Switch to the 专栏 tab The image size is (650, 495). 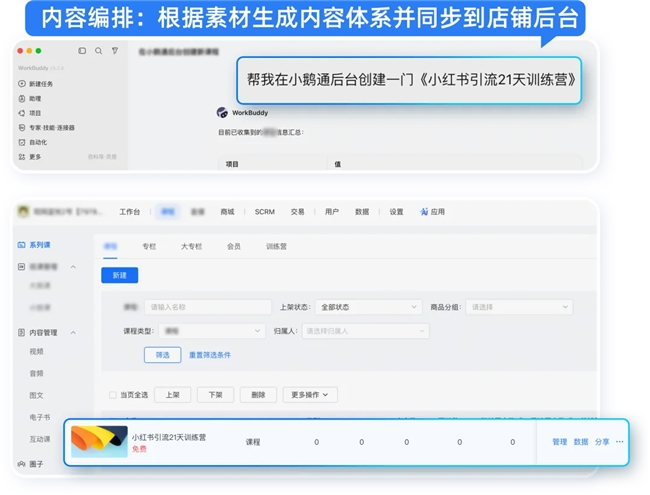point(149,246)
